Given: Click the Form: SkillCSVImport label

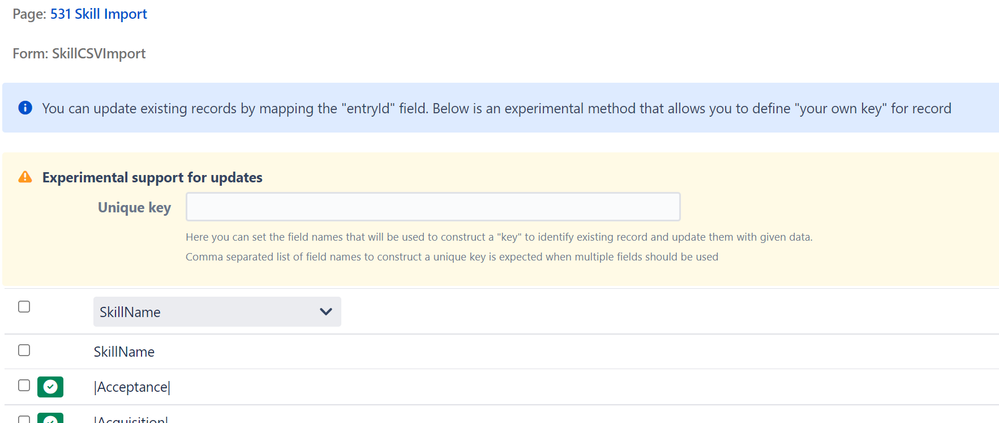Looking at the screenshot, I should (79, 54).
